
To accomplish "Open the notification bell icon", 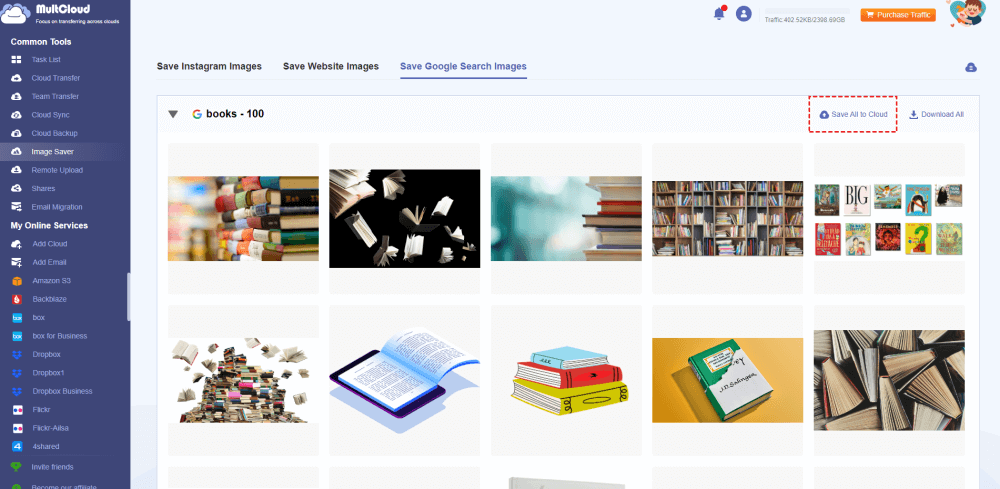I will (x=719, y=13).
